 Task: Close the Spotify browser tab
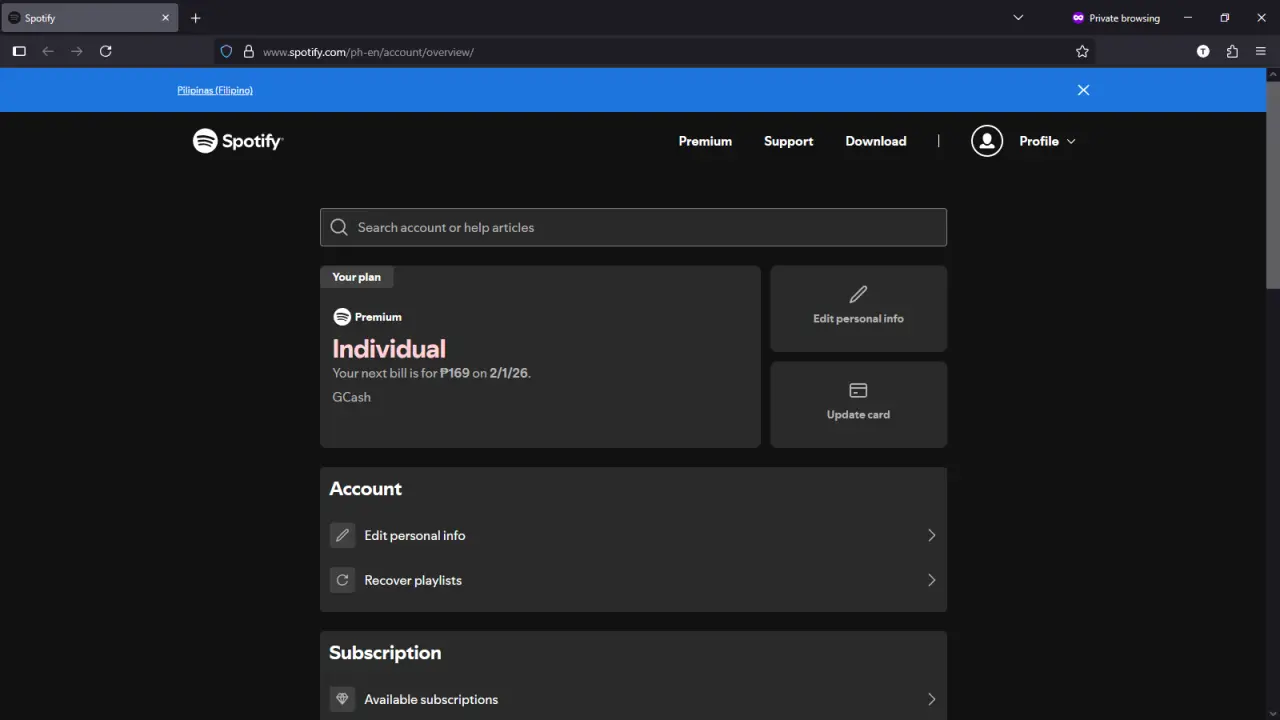(165, 18)
